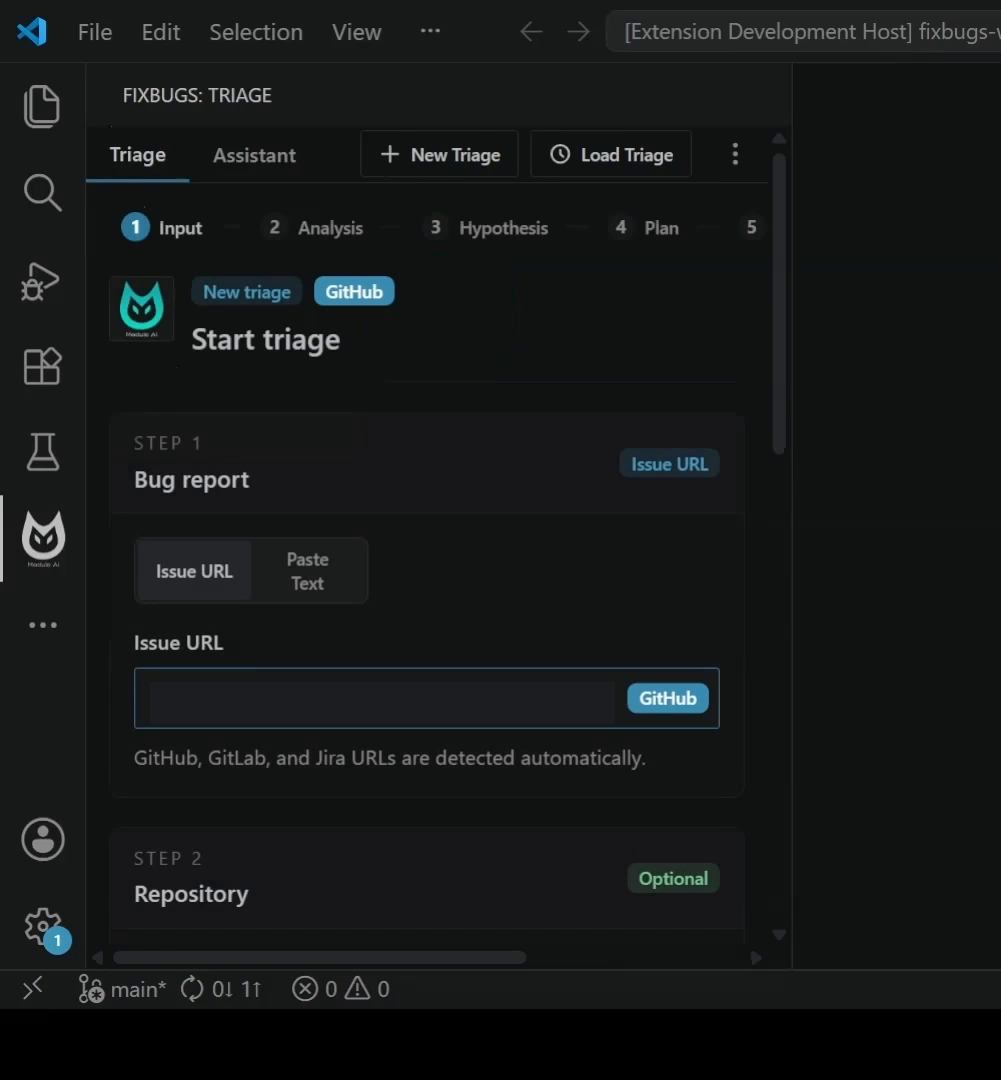Click the URLs detected automatically hint
Screen dimensions: 1001x1080
tap(389, 758)
